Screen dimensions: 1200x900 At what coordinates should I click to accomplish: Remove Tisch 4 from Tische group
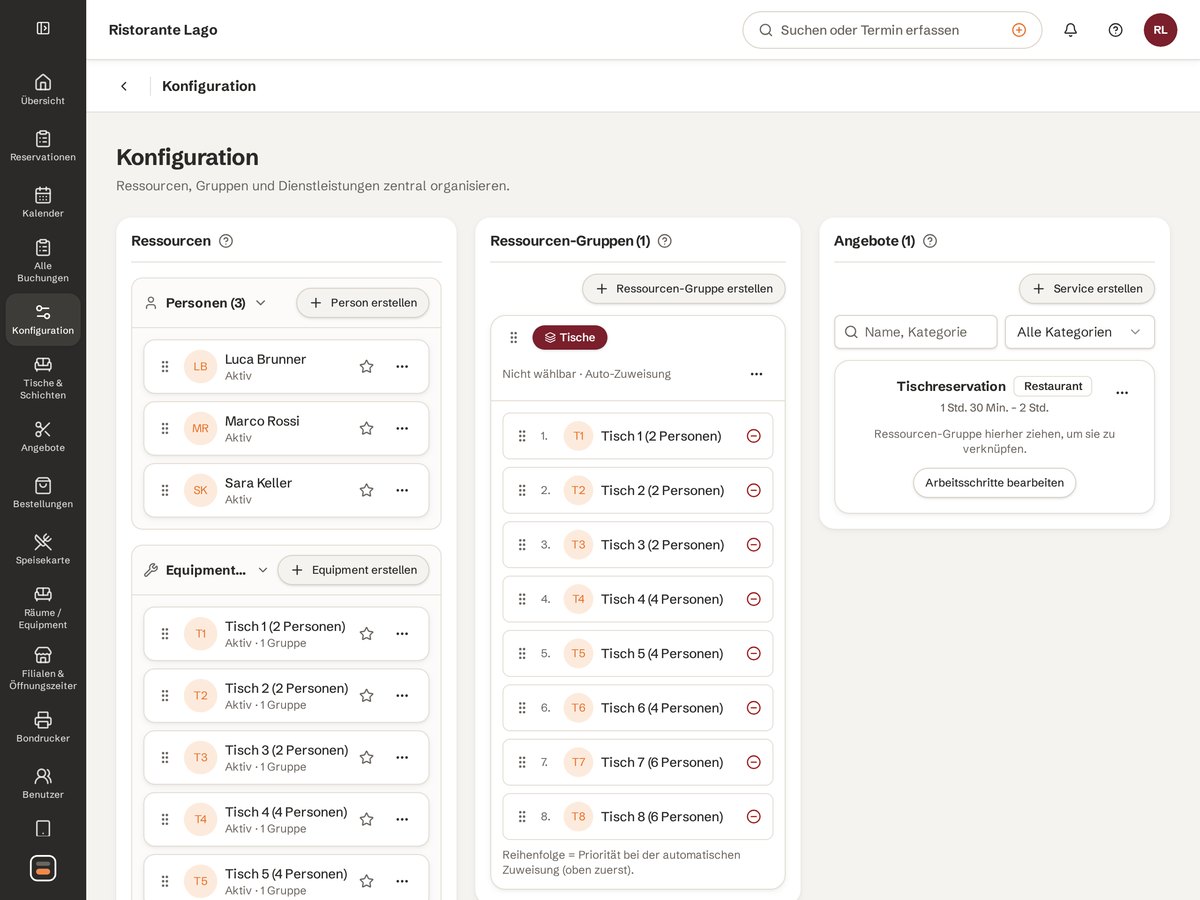(x=754, y=599)
